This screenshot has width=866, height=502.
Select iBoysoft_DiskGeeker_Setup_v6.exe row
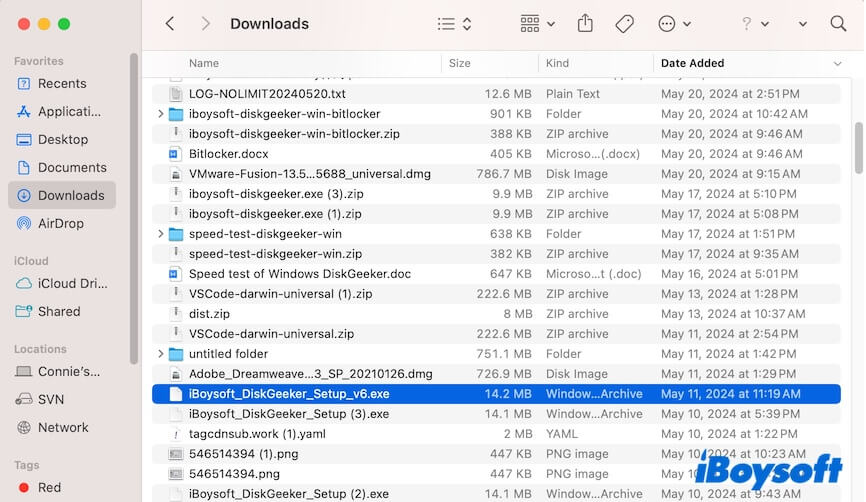[496, 394]
